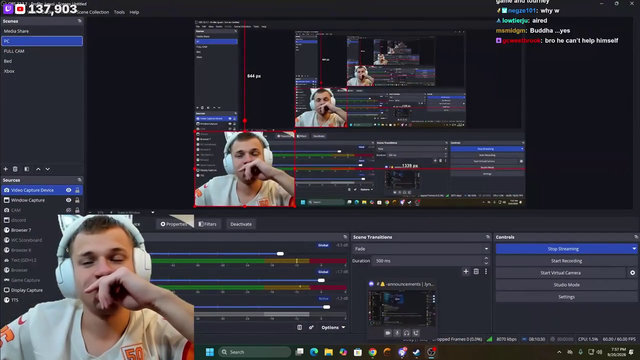
Task: Click the transition Duration input field
Action: [427, 261]
